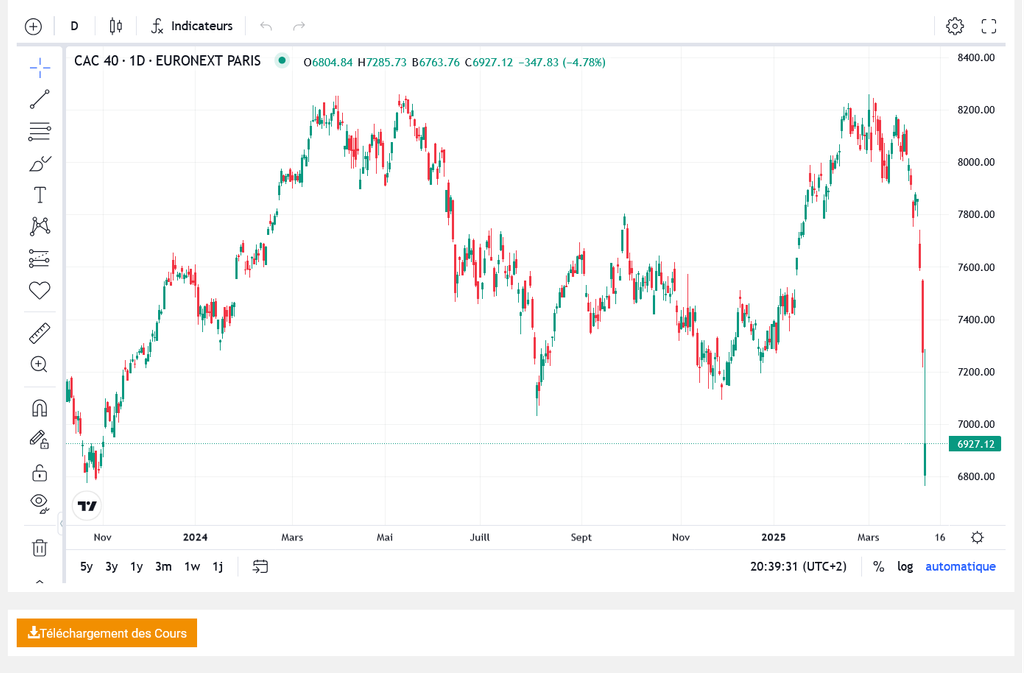
Task: Select the text annotation tool
Action: coord(40,195)
